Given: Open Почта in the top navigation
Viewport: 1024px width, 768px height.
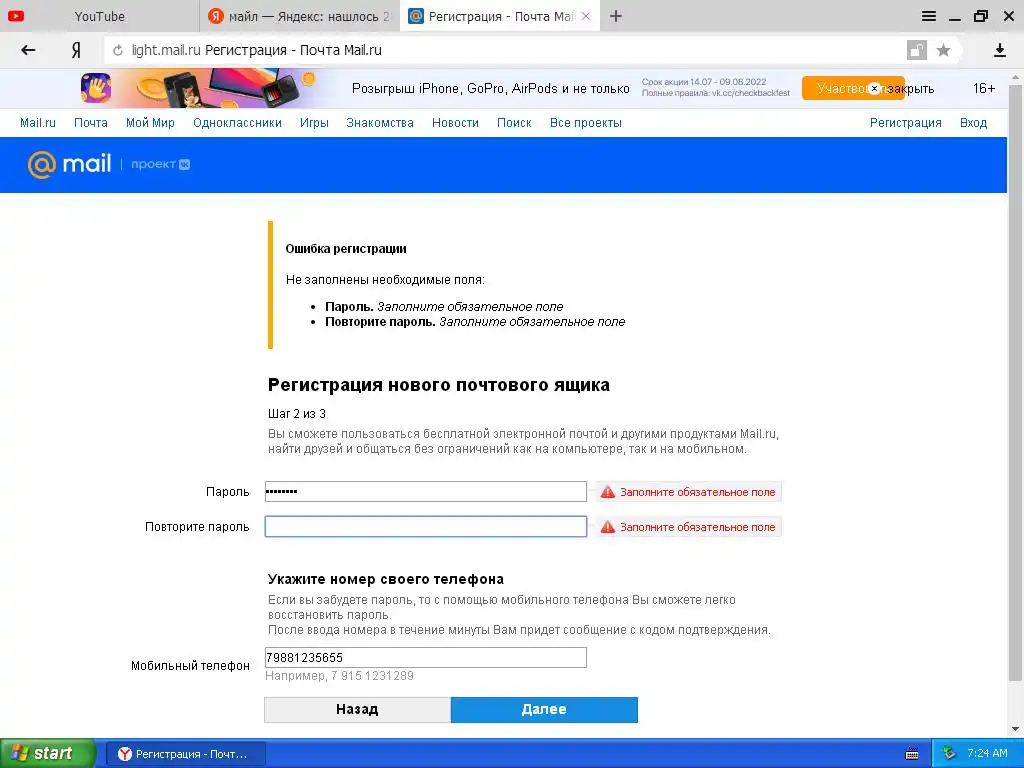Looking at the screenshot, I should point(91,123).
